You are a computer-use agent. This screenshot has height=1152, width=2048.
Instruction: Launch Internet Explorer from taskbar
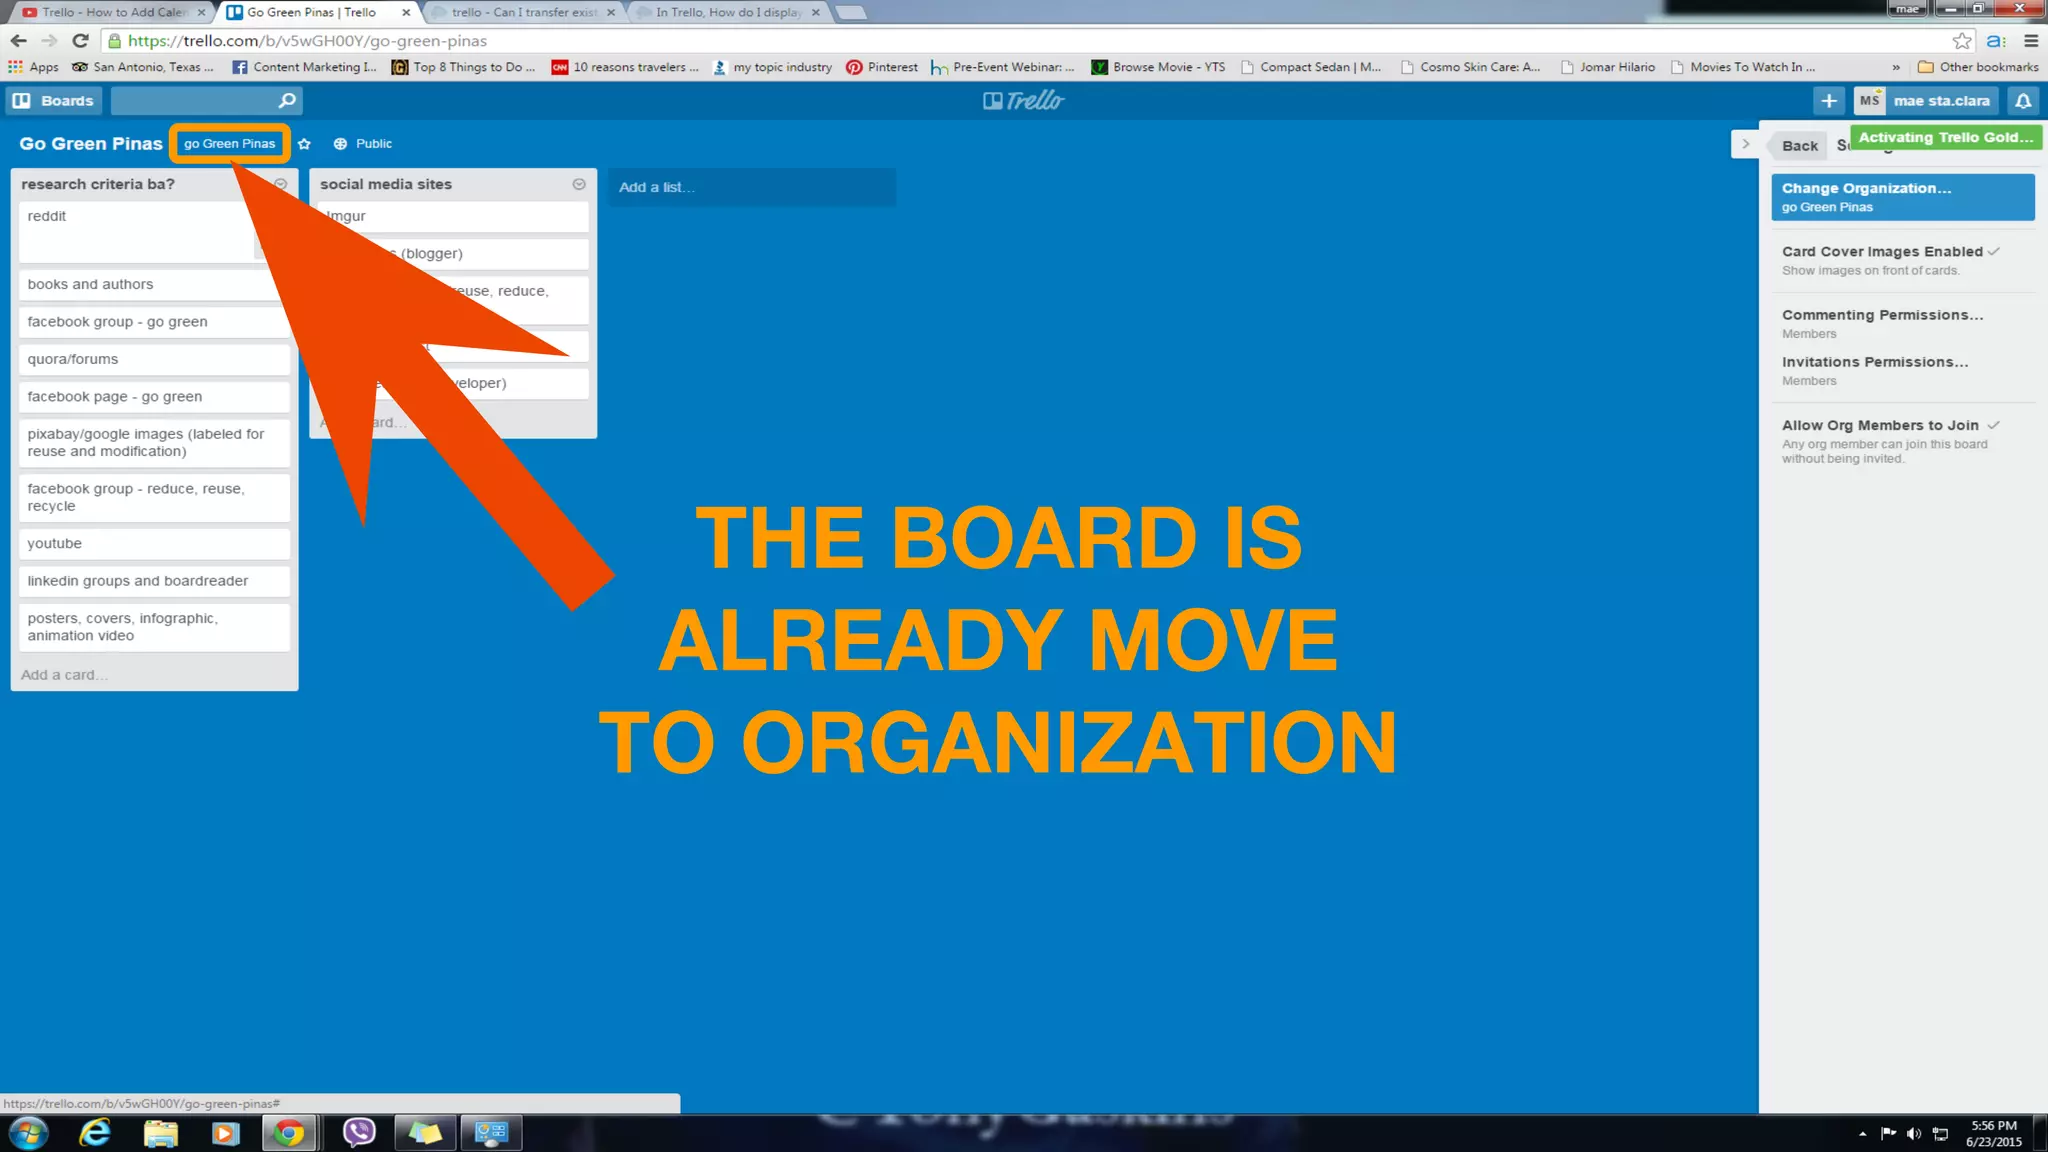click(x=95, y=1133)
